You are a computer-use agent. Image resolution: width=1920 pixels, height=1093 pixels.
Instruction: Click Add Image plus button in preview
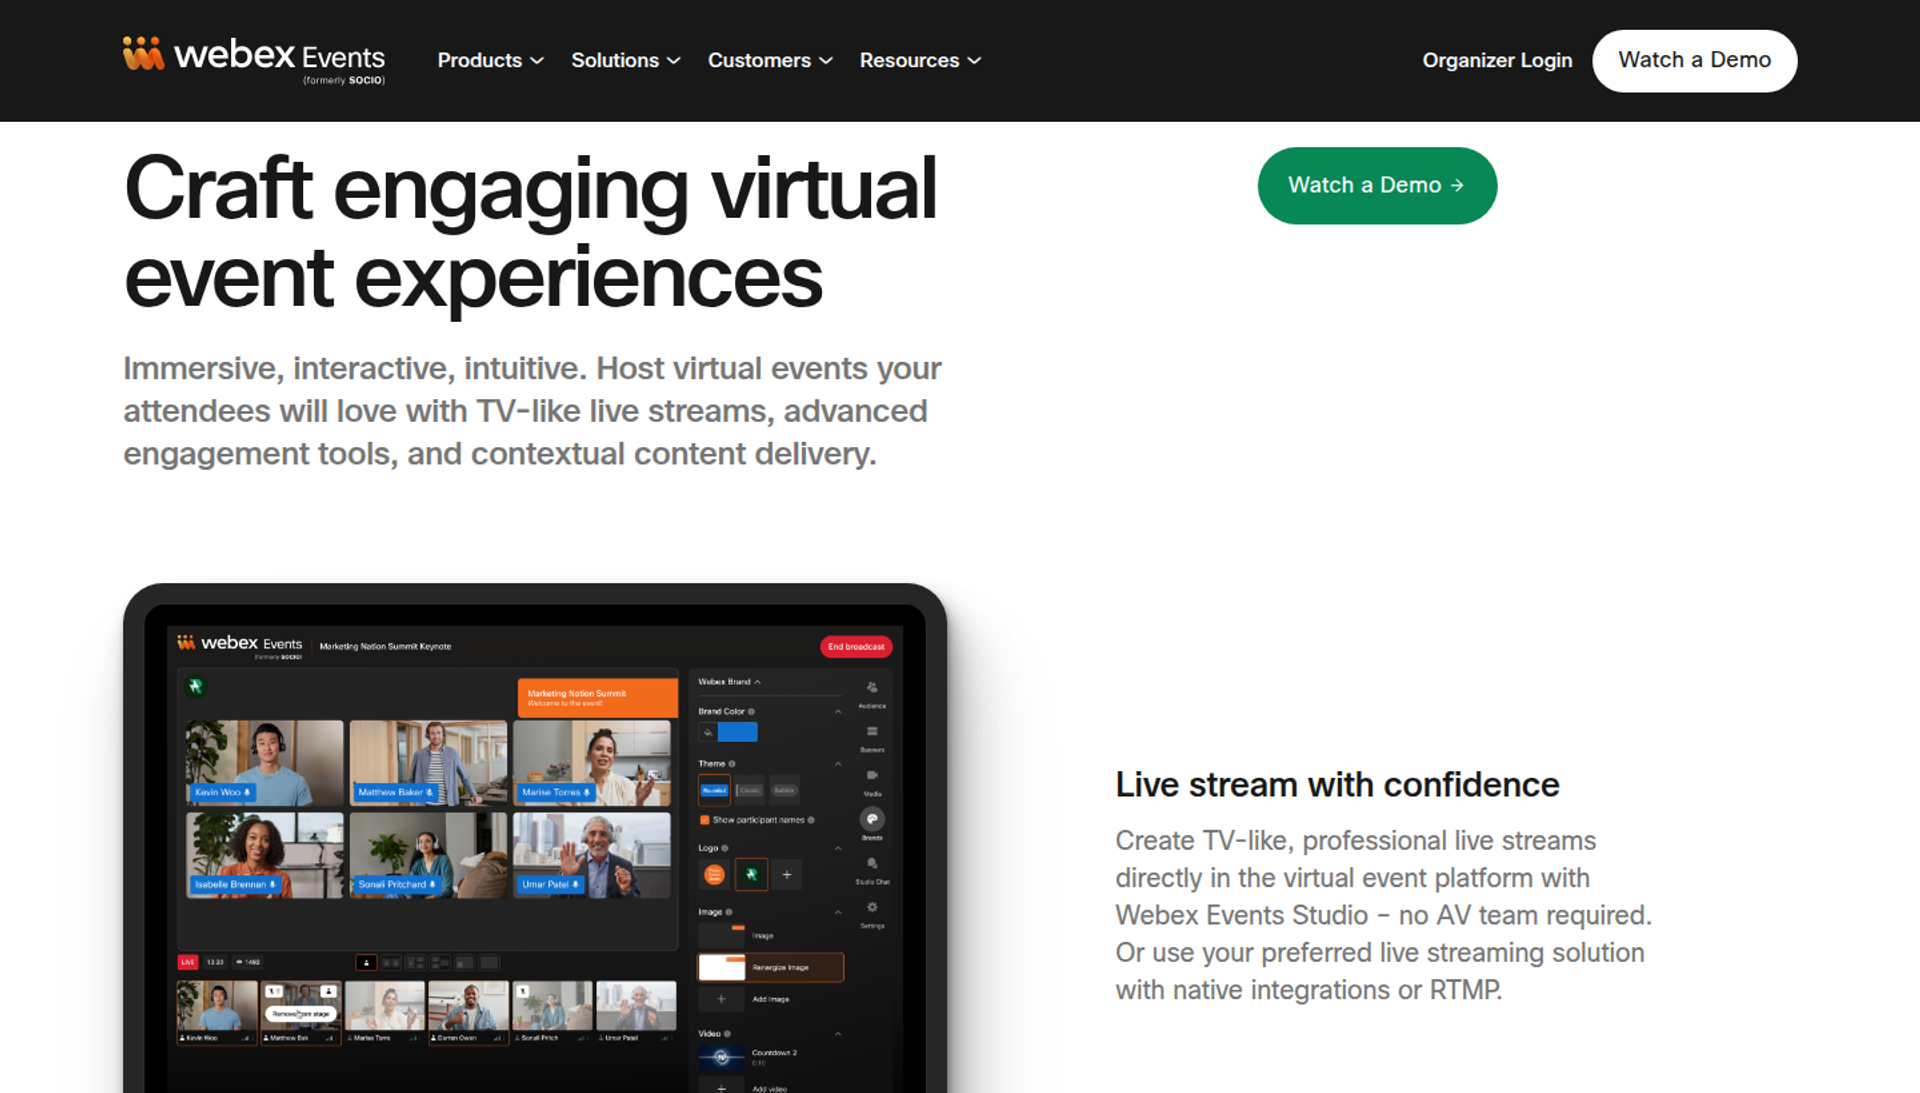coord(721,999)
